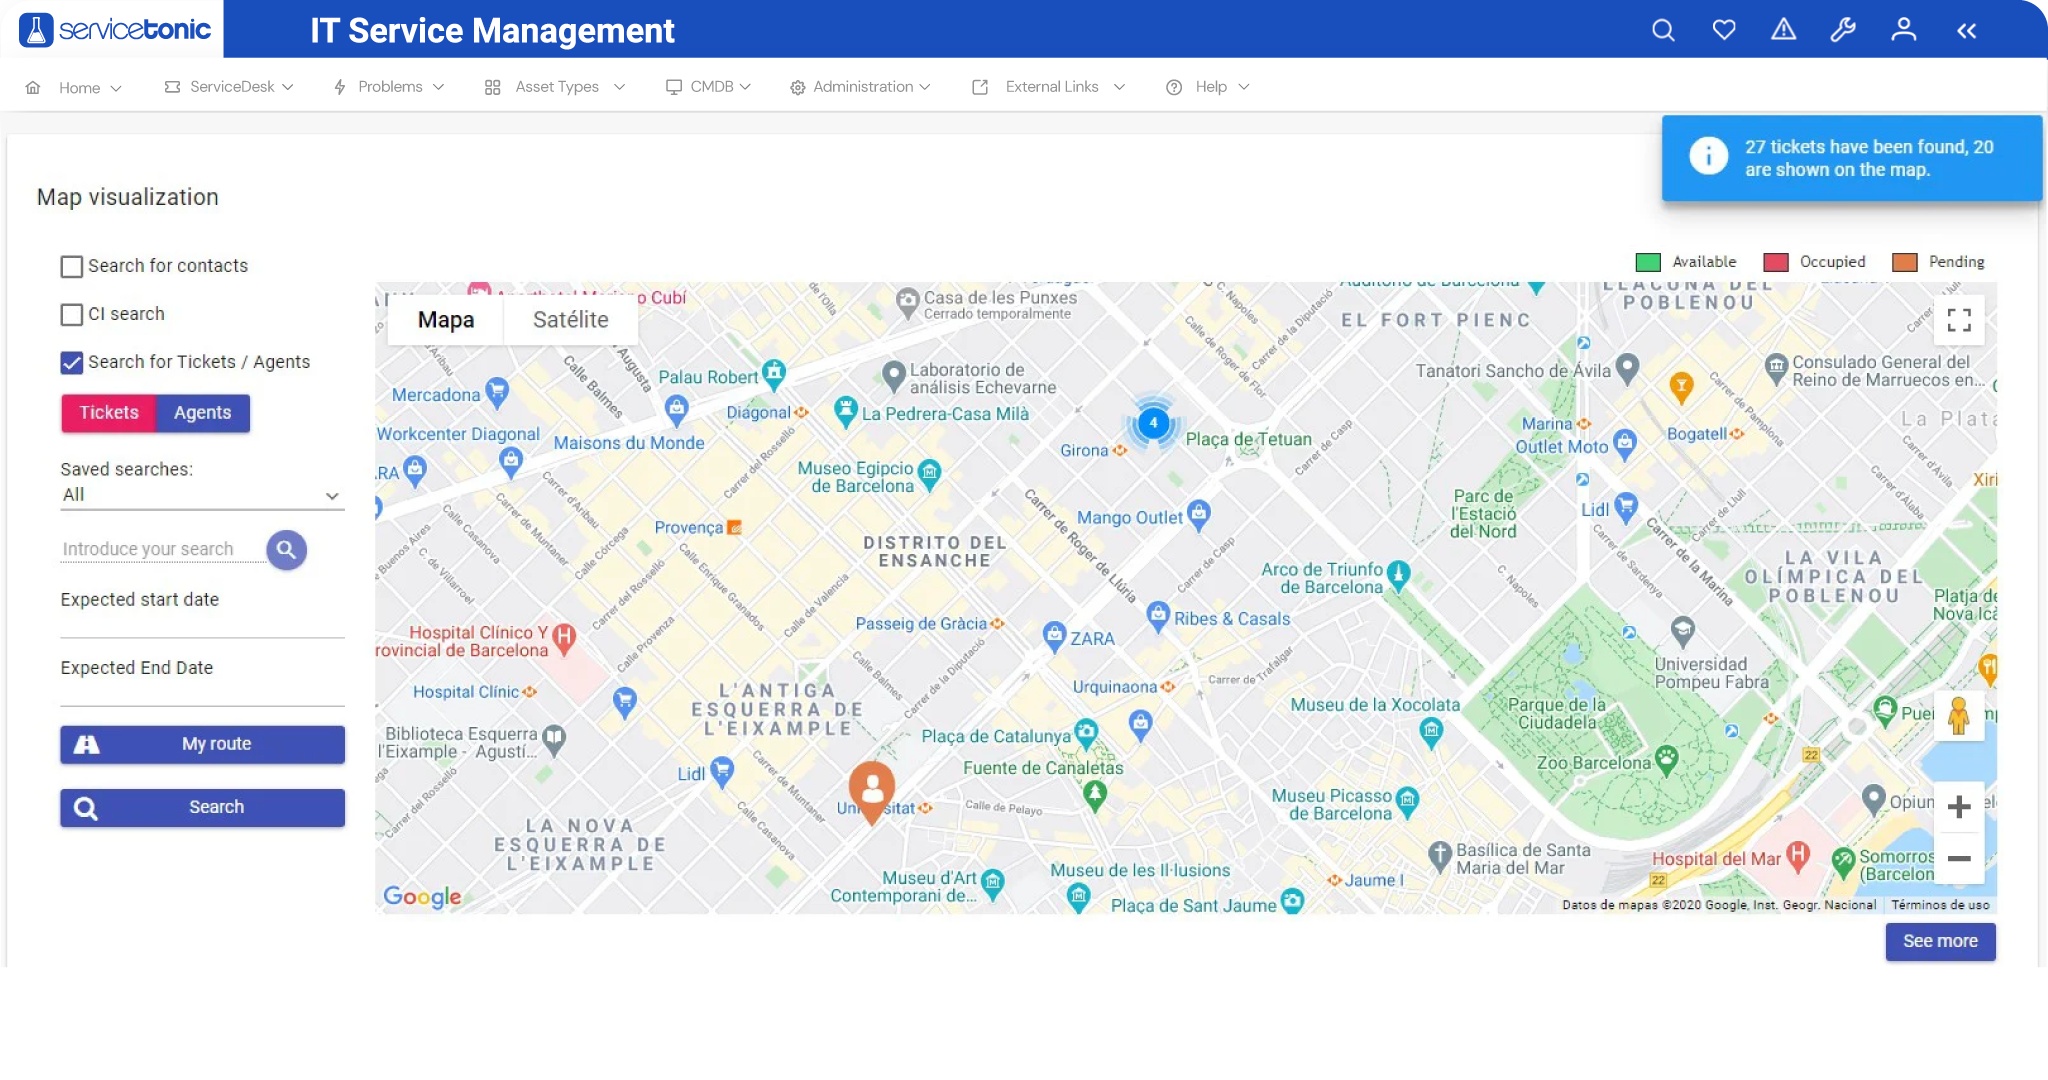The height and width of the screenshot is (1080, 2048).
Task: Expand the Problems menu
Action: point(389,87)
